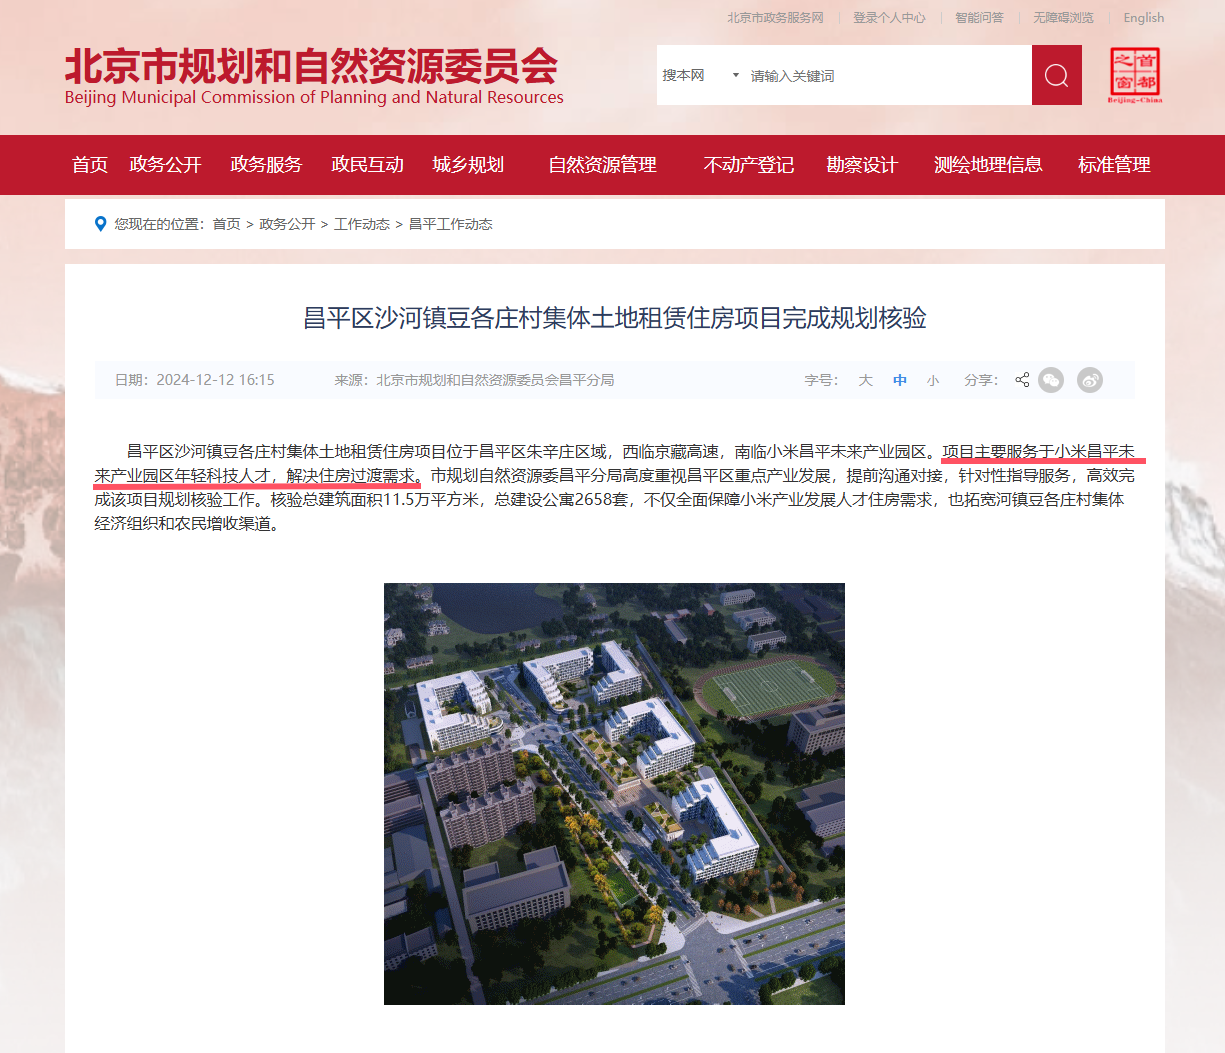The image size is (1225, 1053).
Task: Open the 登录个人中心 login link
Action: click(889, 18)
